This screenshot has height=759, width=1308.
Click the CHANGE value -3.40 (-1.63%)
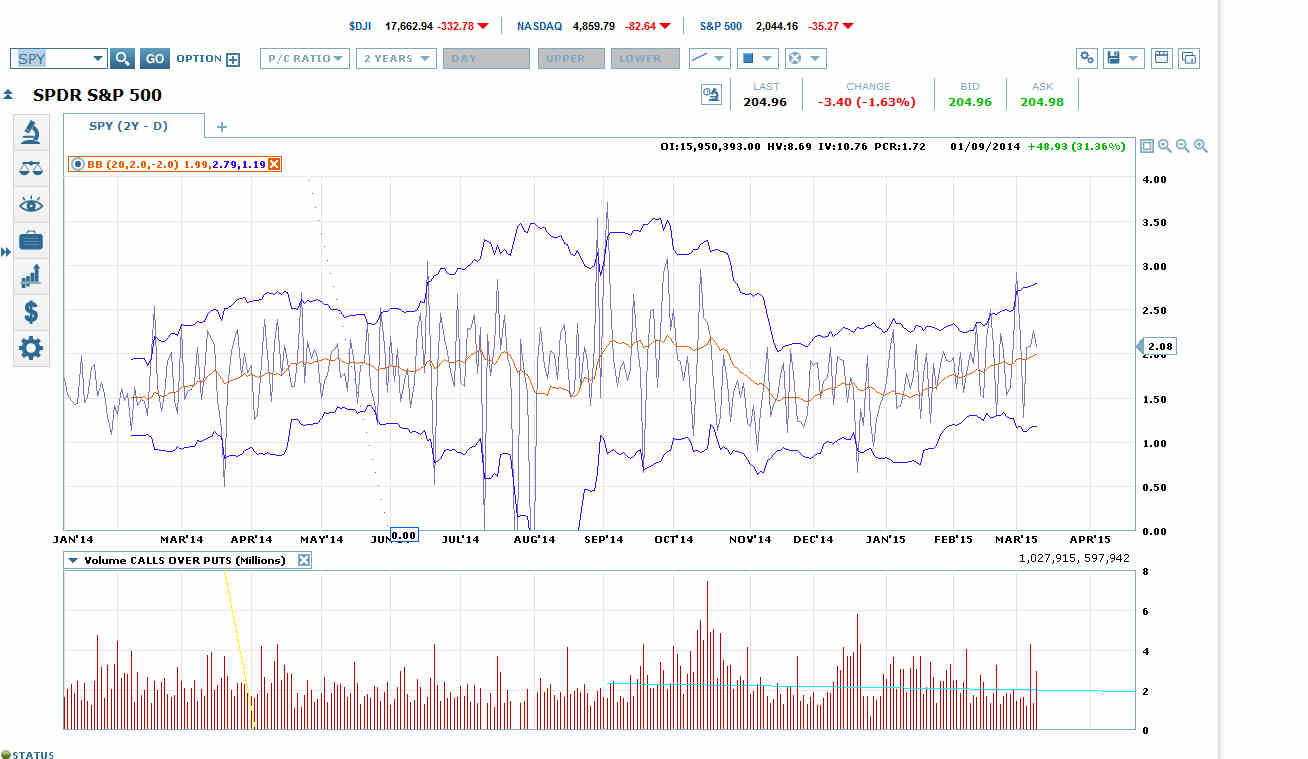click(867, 102)
